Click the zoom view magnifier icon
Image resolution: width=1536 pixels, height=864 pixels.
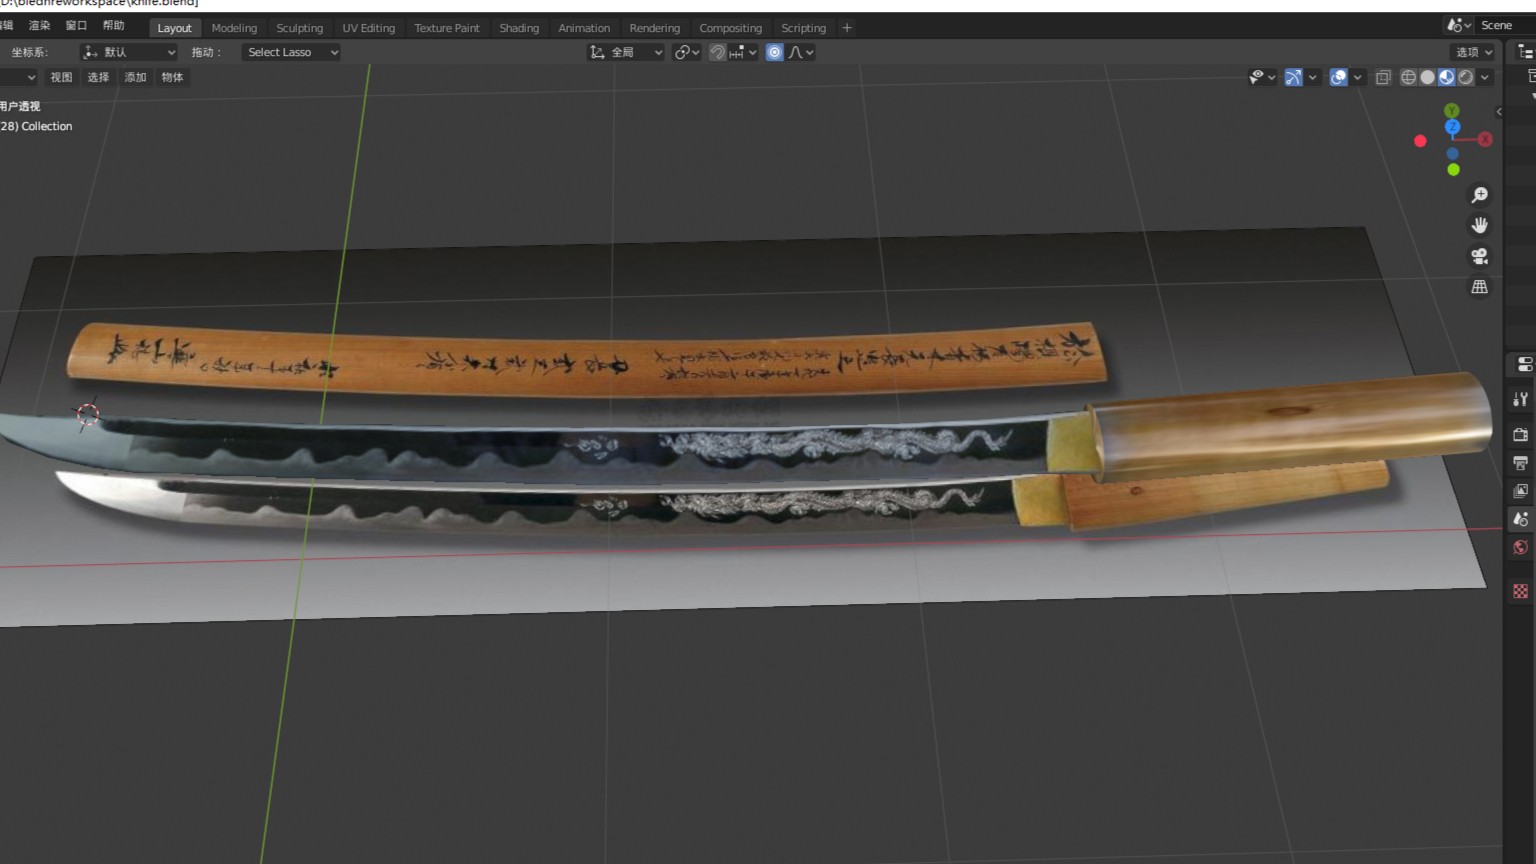[x=1479, y=195]
